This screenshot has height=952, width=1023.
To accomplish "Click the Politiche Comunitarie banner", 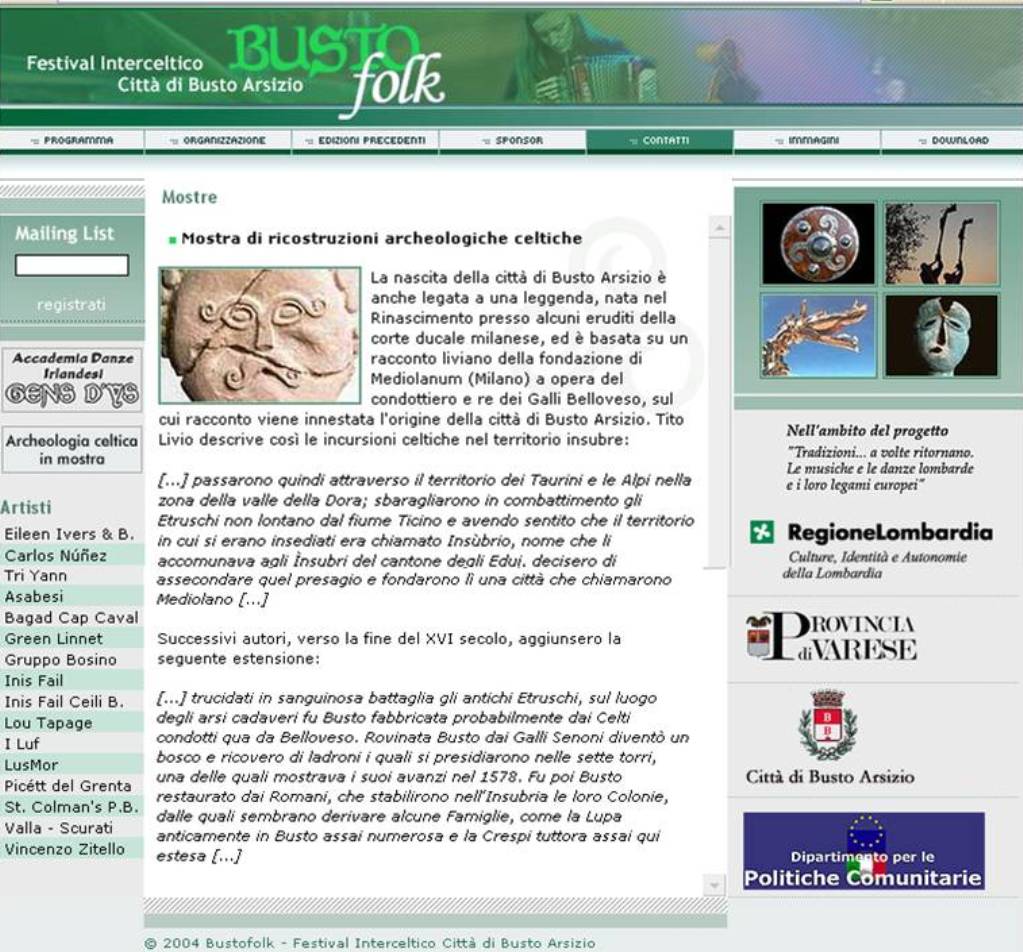I will (864, 851).
